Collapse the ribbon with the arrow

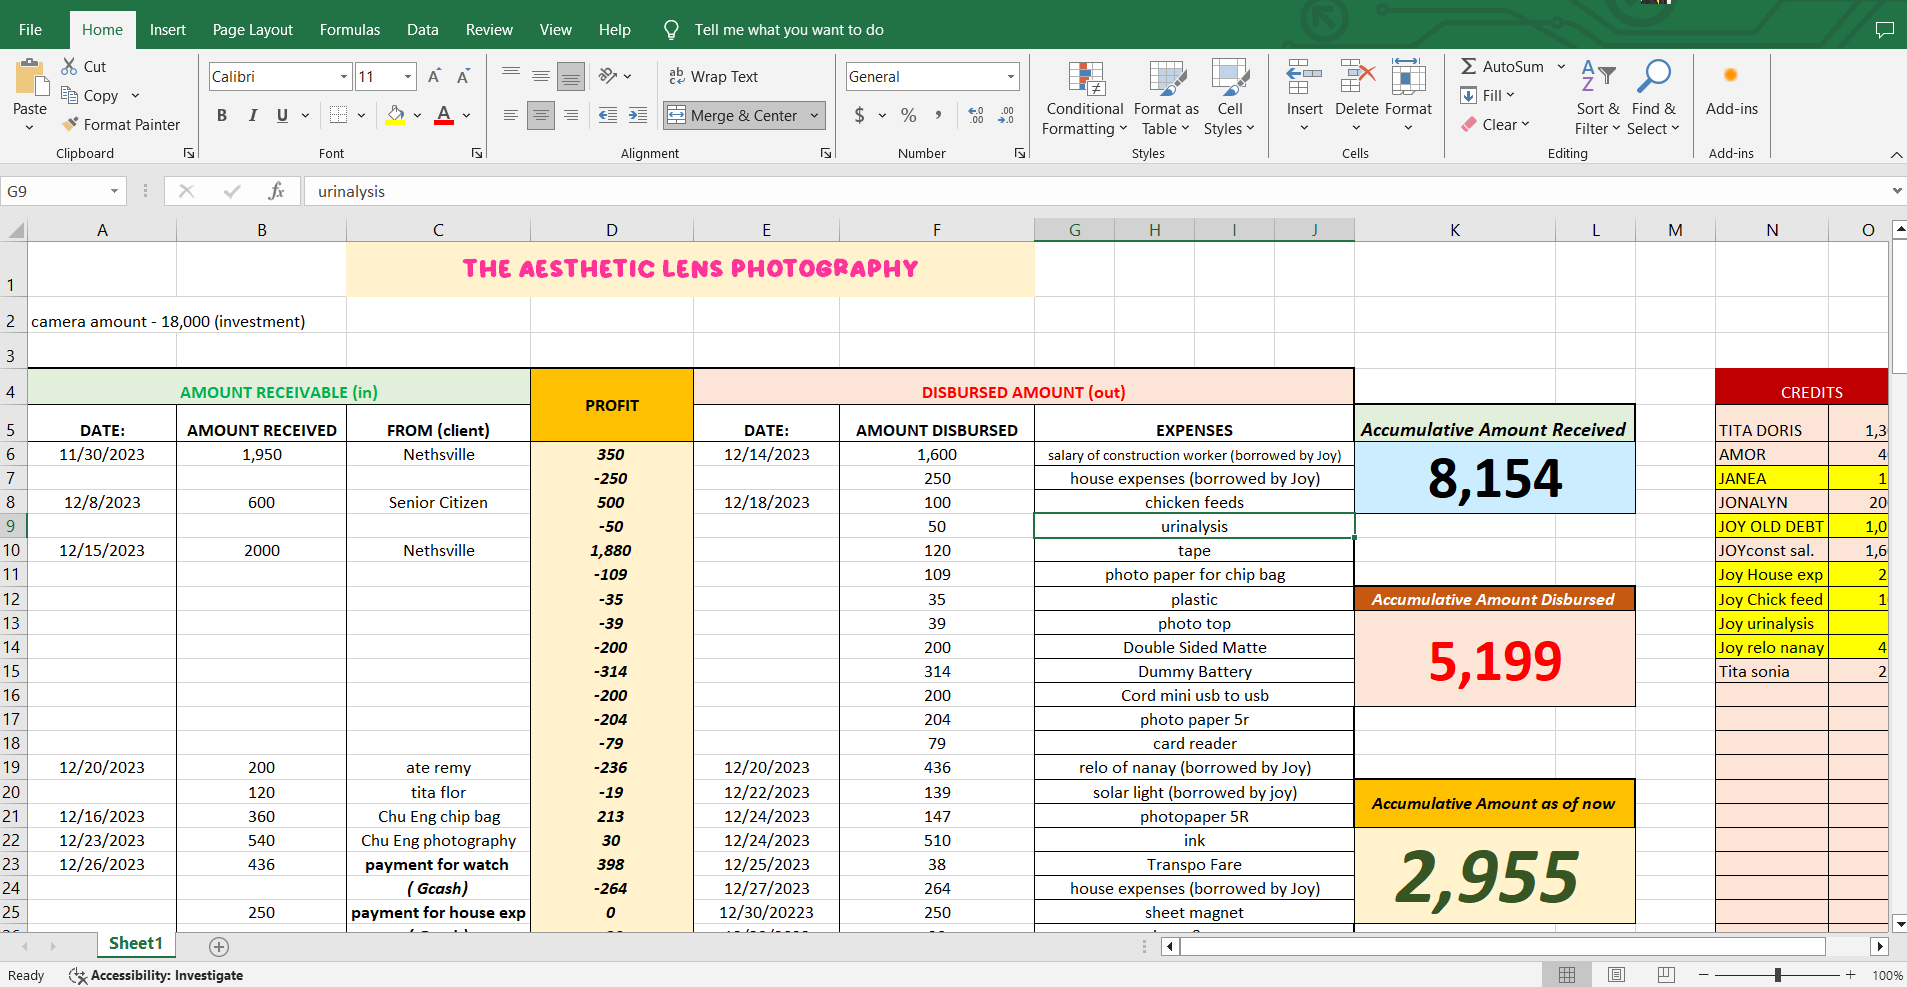coord(1896,154)
